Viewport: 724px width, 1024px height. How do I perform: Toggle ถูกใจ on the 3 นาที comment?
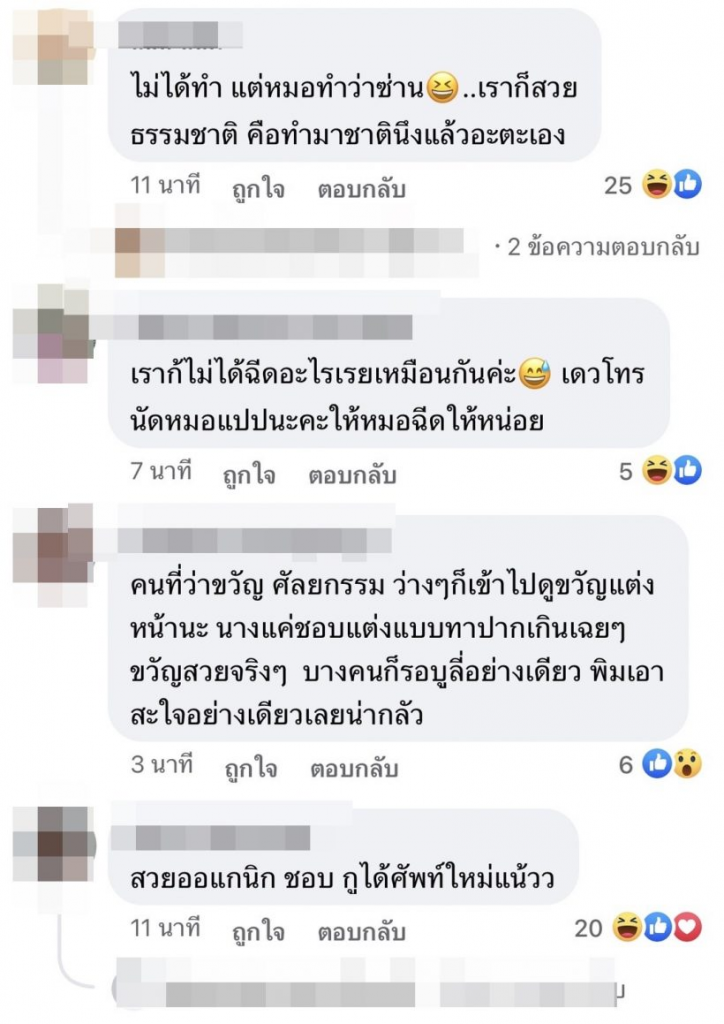tap(251, 768)
